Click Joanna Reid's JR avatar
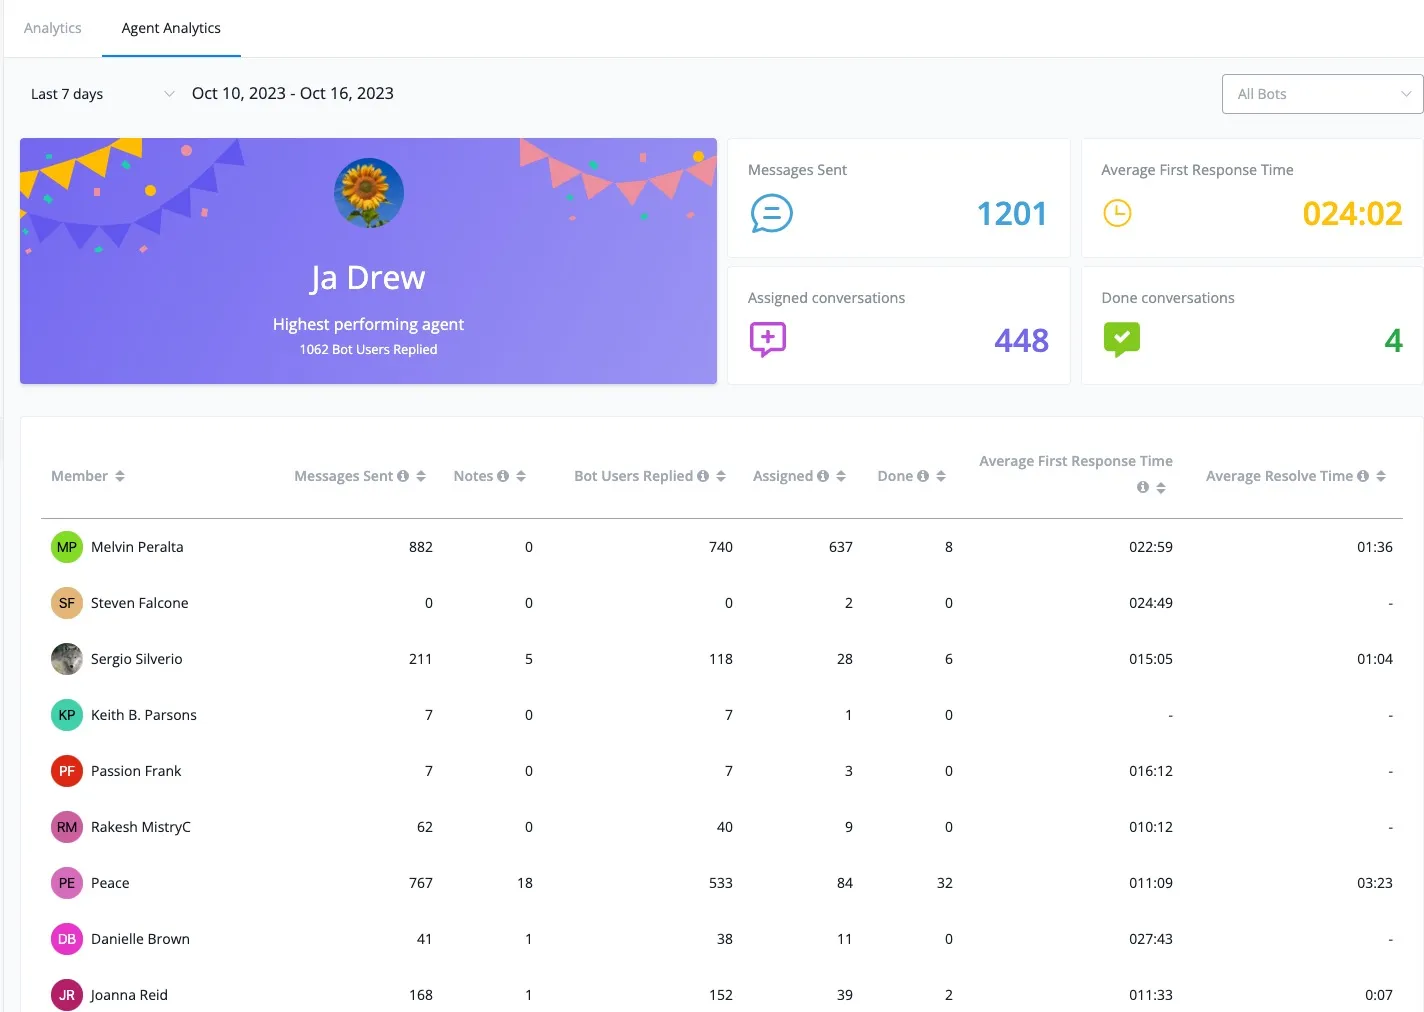The height and width of the screenshot is (1012, 1424). pos(67,995)
